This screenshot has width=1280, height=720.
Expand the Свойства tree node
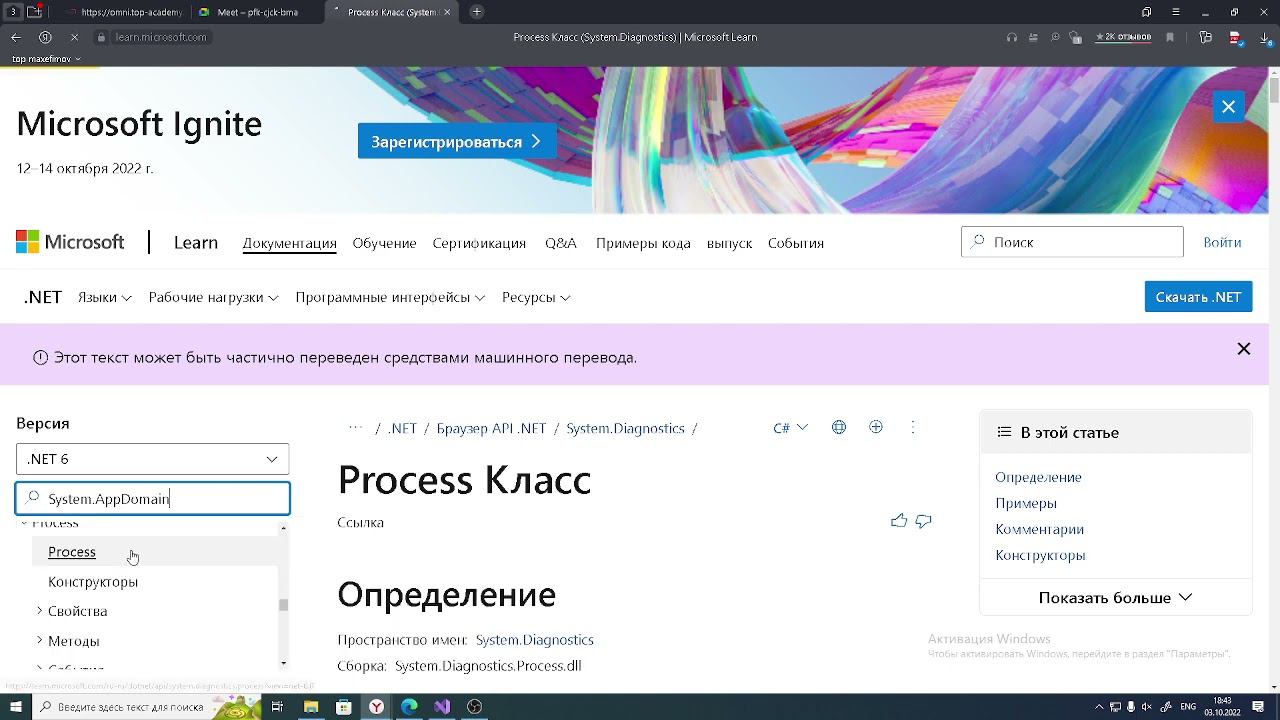click(x=40, y=611)
